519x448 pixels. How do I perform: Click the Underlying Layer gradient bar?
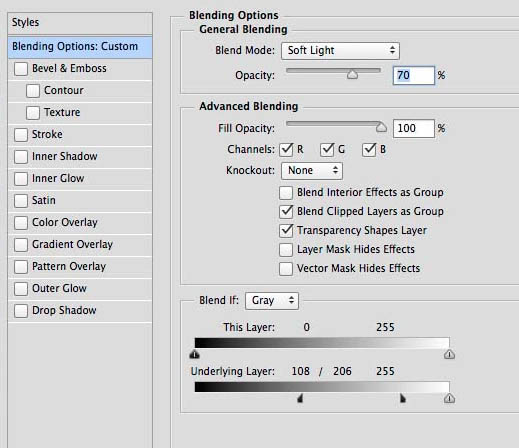pyautogui.click(x=322, y=387)
